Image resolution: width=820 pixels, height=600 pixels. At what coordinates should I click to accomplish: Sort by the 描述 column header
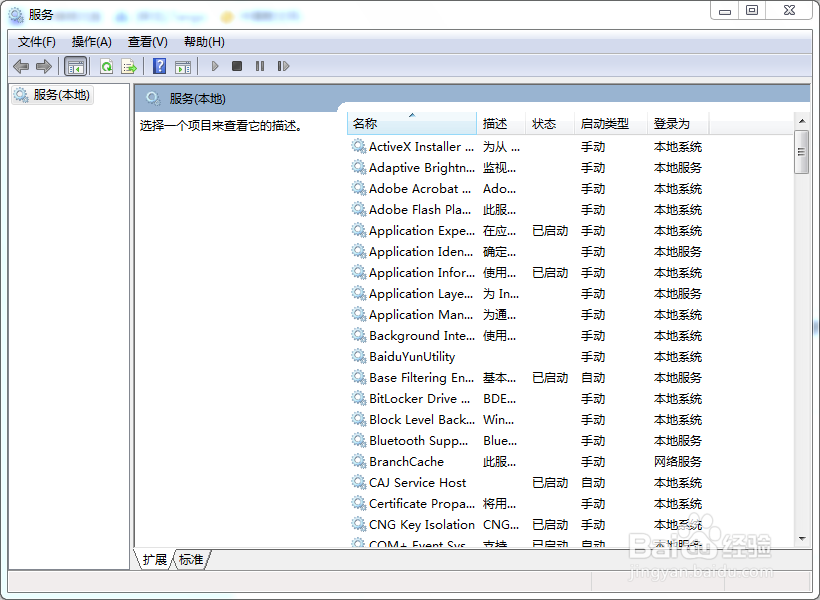coord(500,123)
